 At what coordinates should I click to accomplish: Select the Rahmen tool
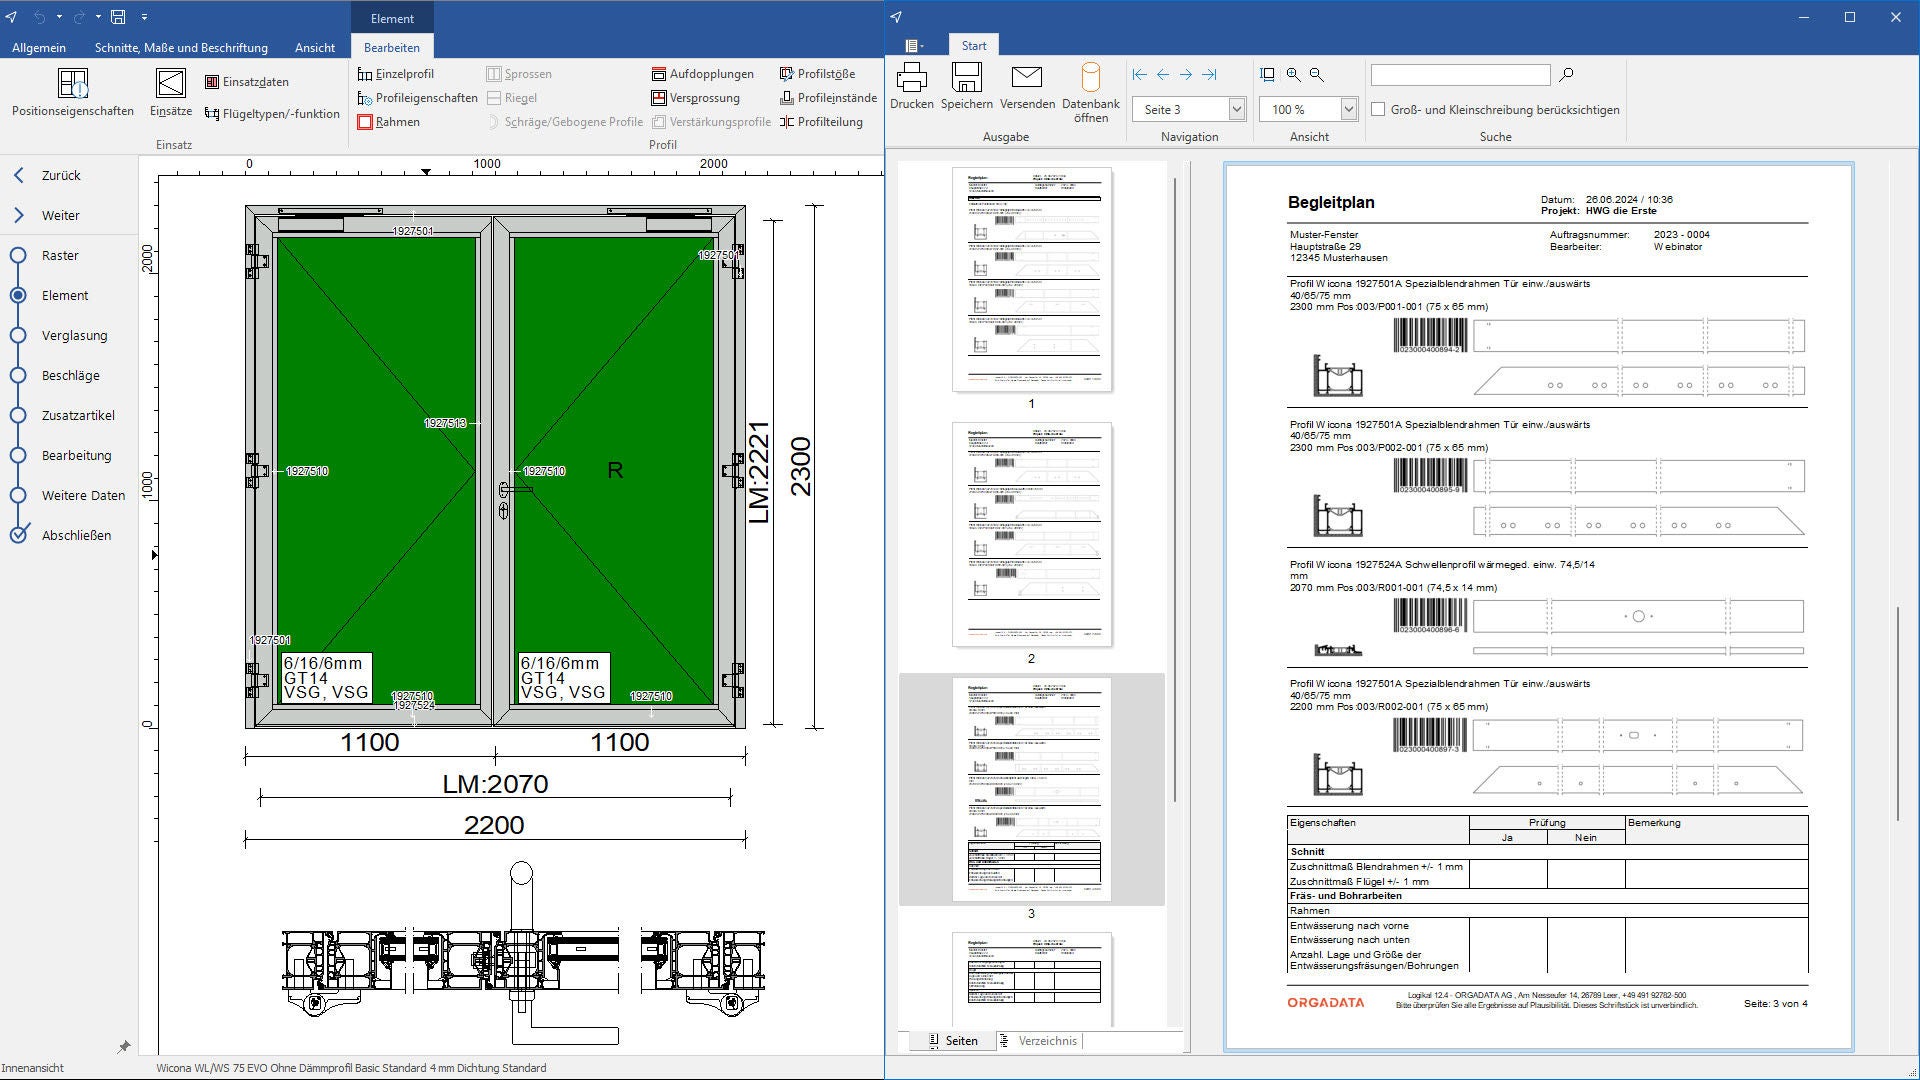tap(389, 122)
